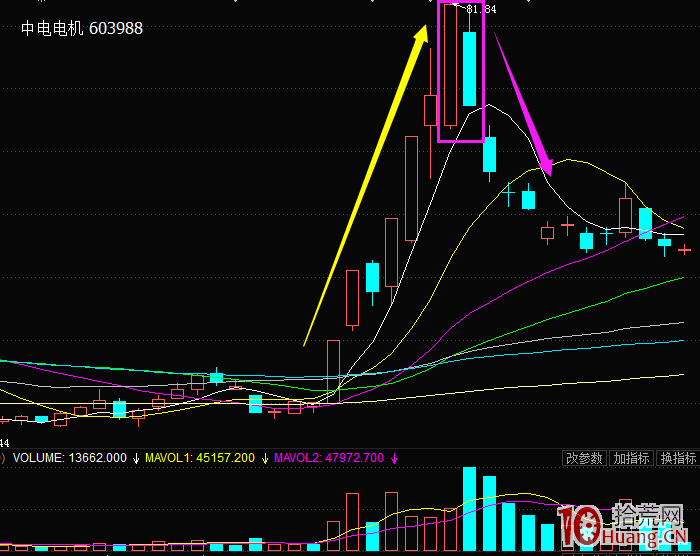
Task: Click the VOLUME indicator label
Action: 39,458
